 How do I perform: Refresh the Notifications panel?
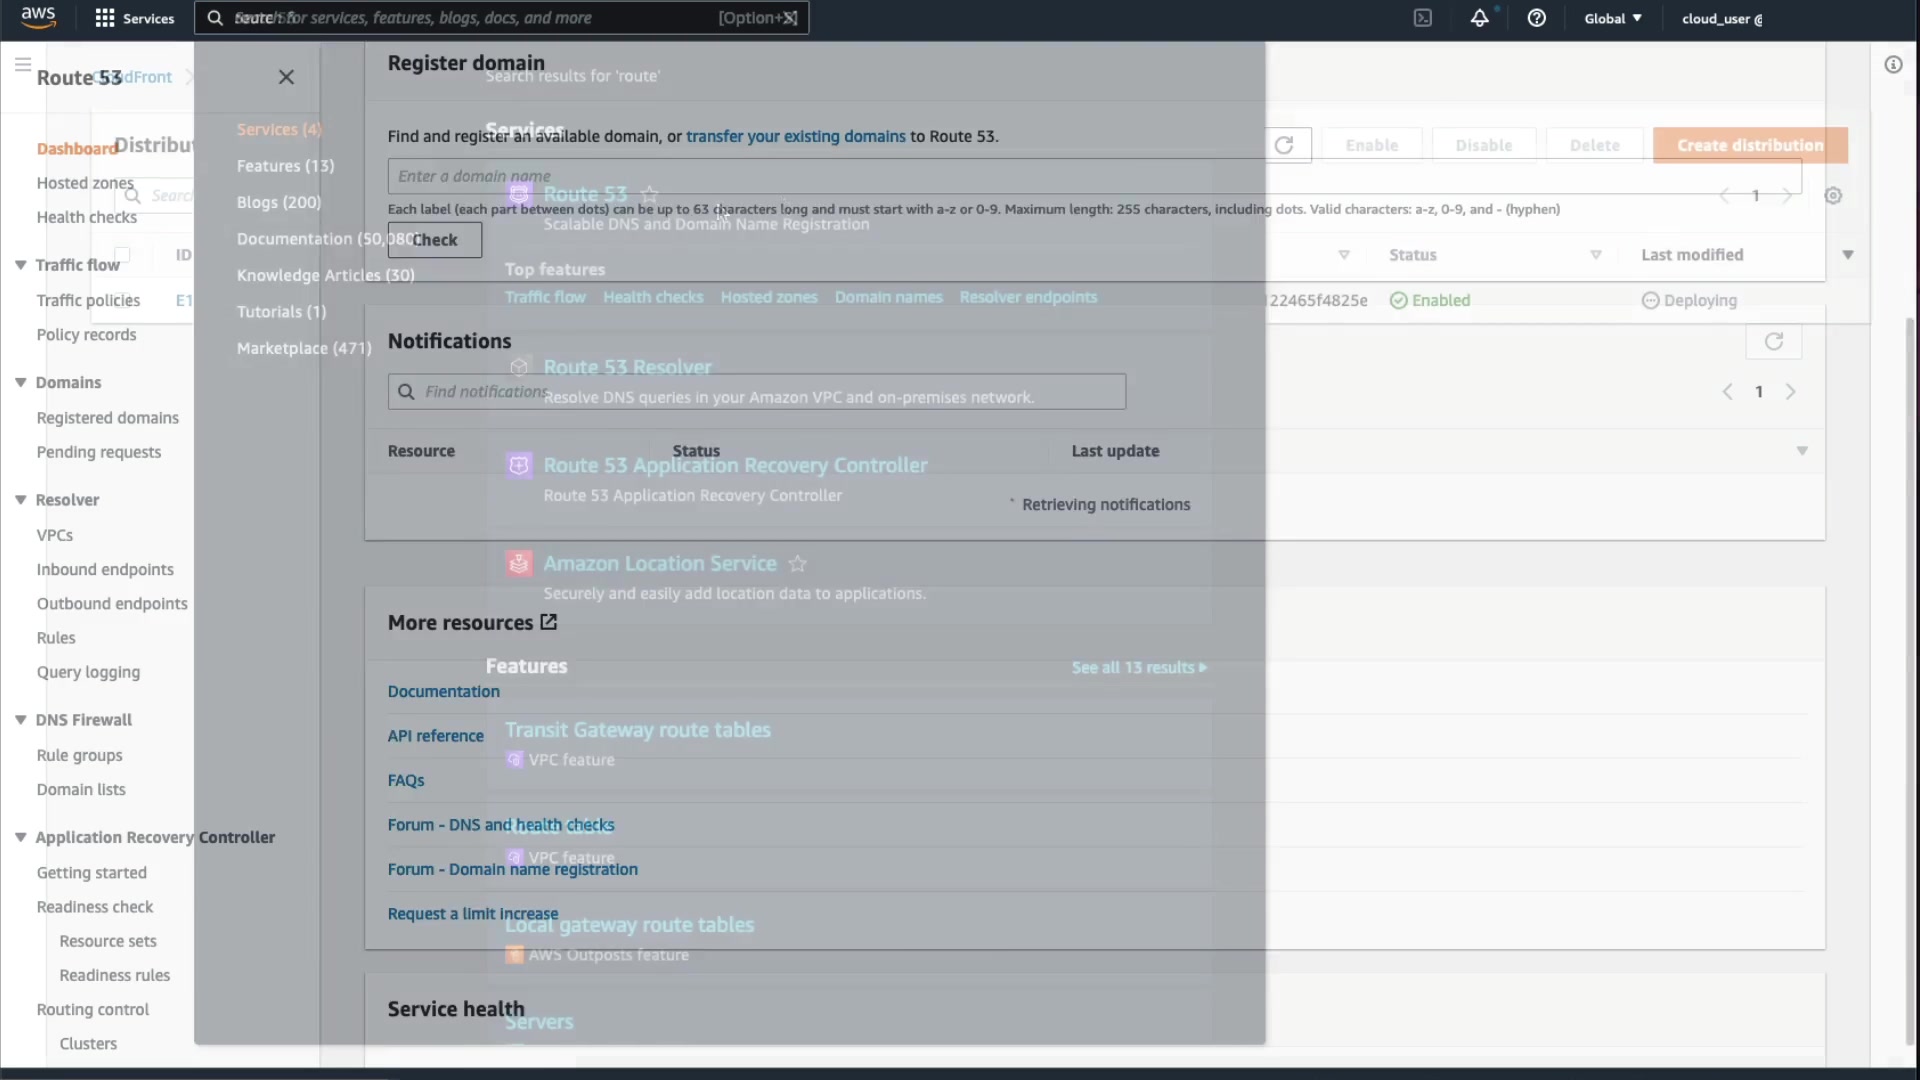pyautogui.click(x=1773, y=342)
